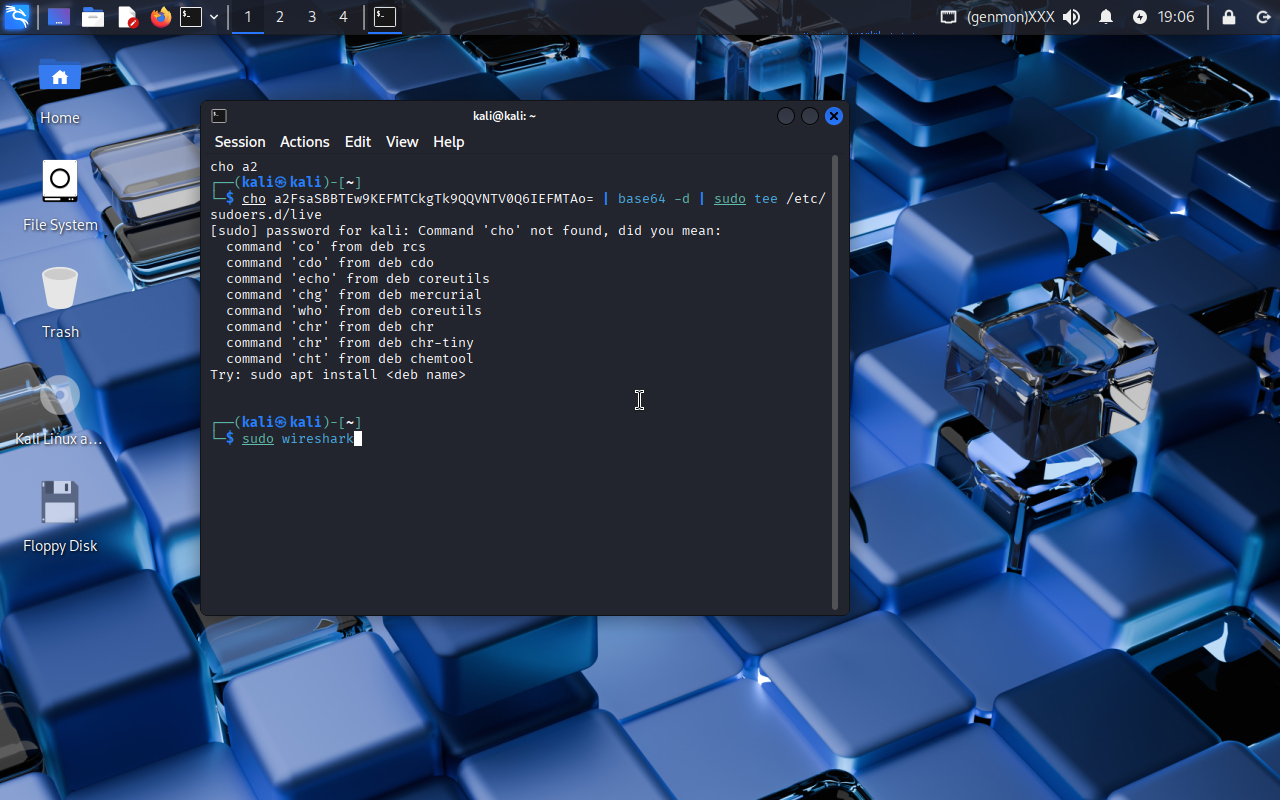Image resolution: width=1280 pixels, height=800 pixels.
Task: Expand the terminal launcher dropdown arrow
Action: pos(214,17)
